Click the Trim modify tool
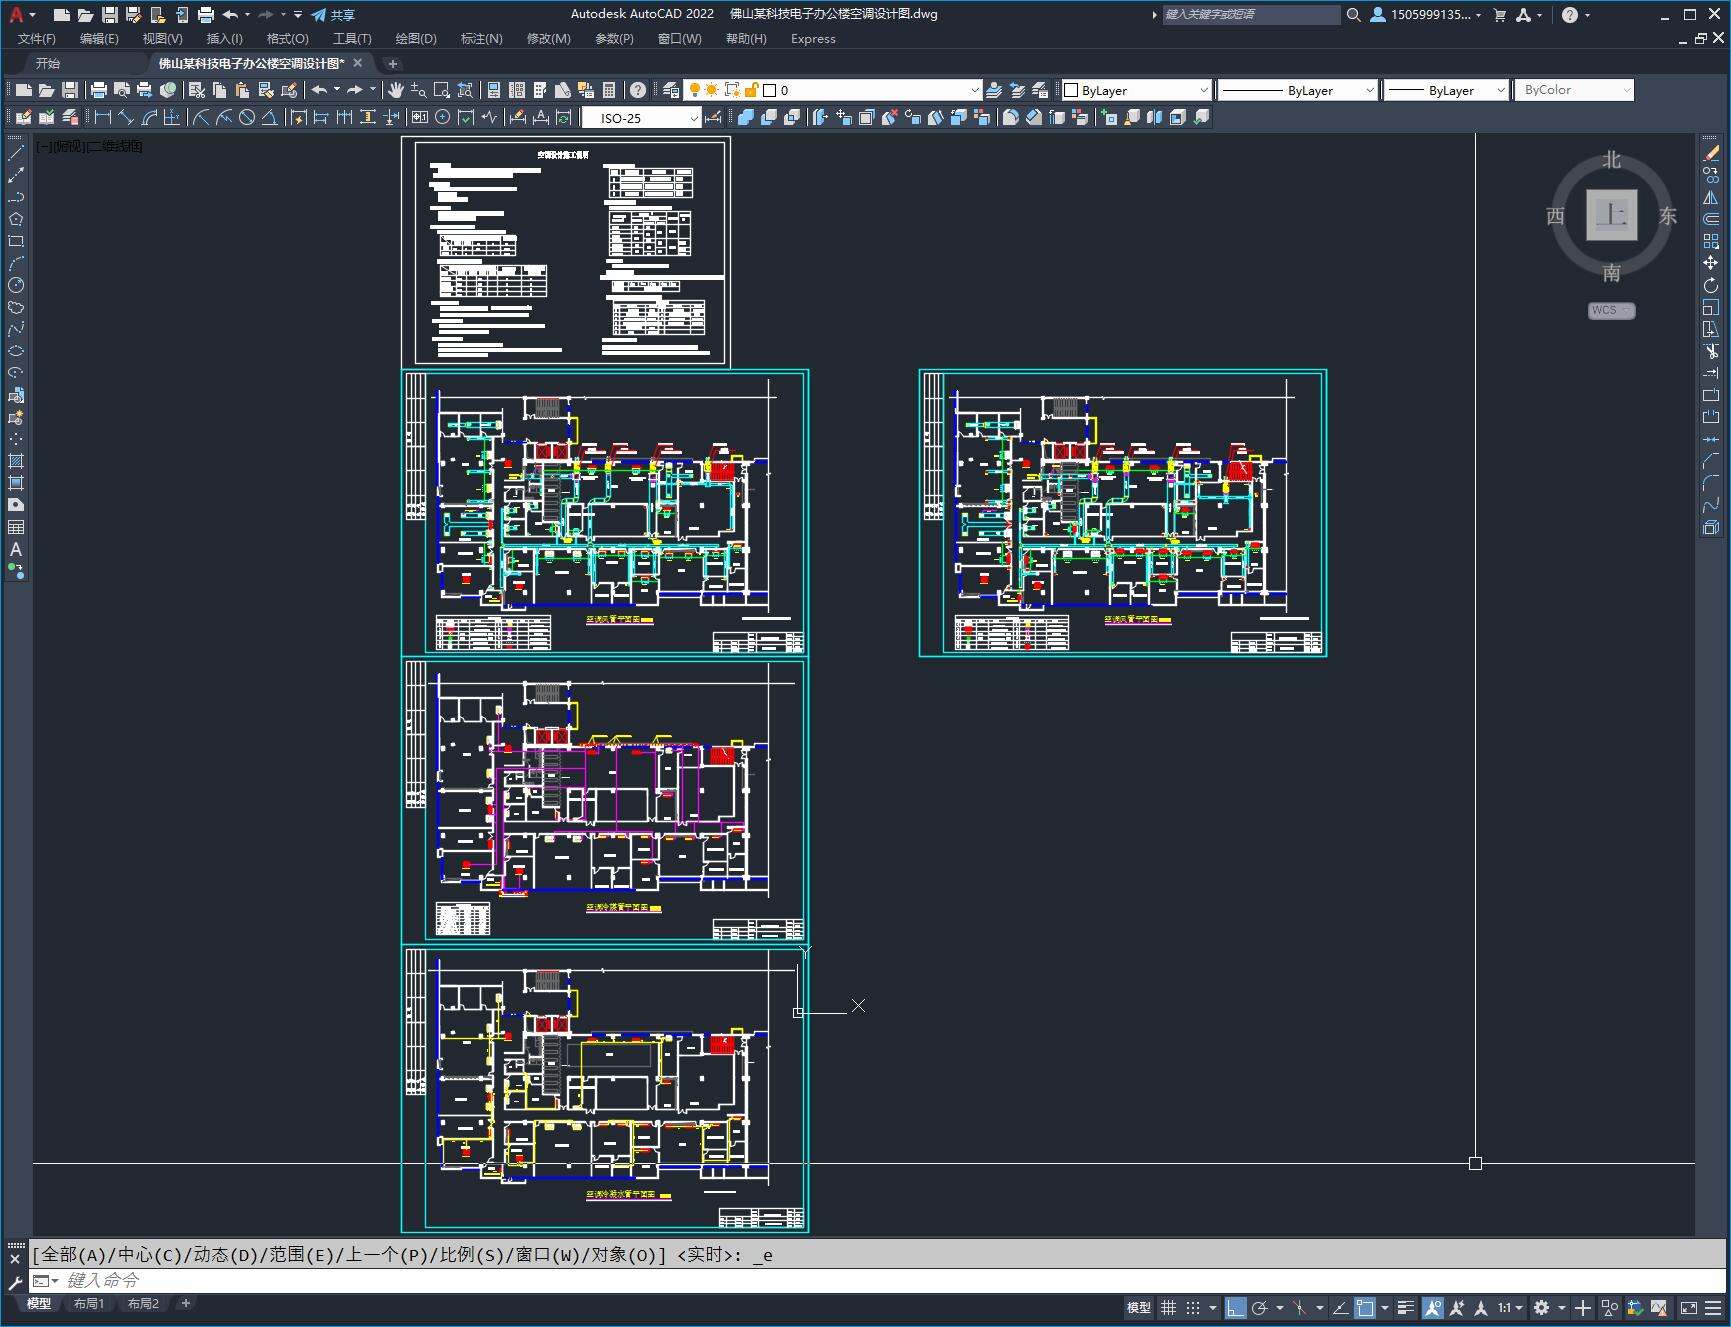The height and width of the screenshot is (1327, 1731). click(1711, 351)
